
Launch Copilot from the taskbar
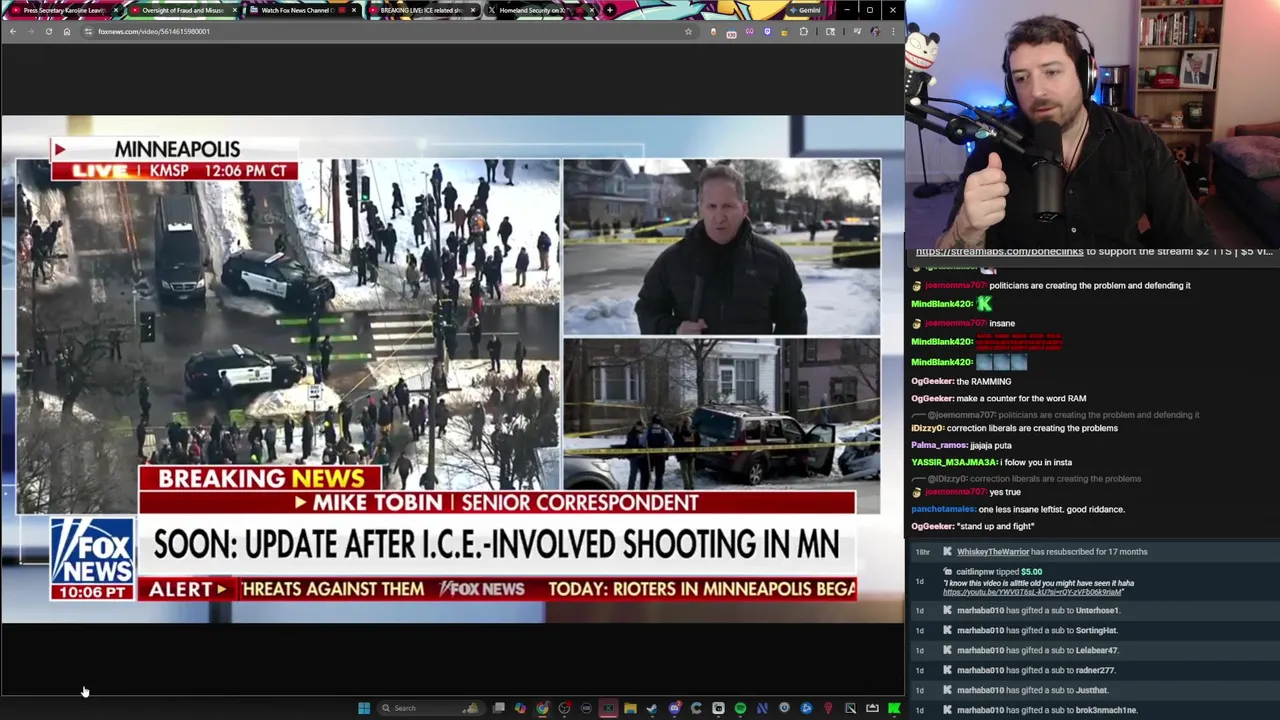point(520,708)
